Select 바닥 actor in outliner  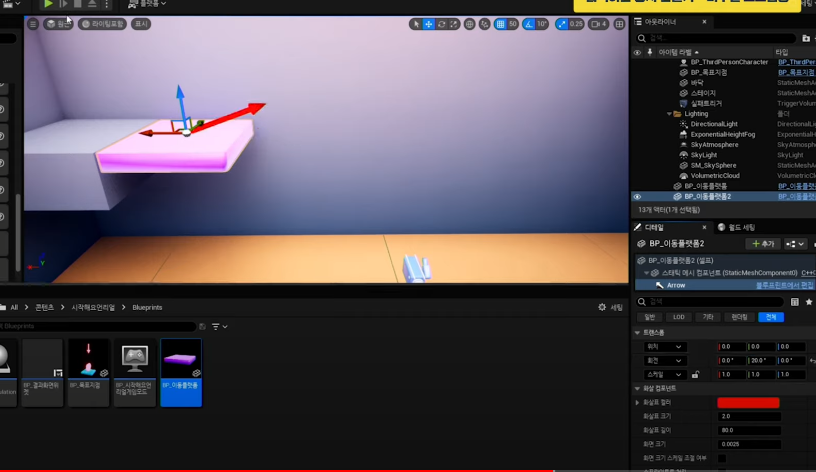[697, 83]
